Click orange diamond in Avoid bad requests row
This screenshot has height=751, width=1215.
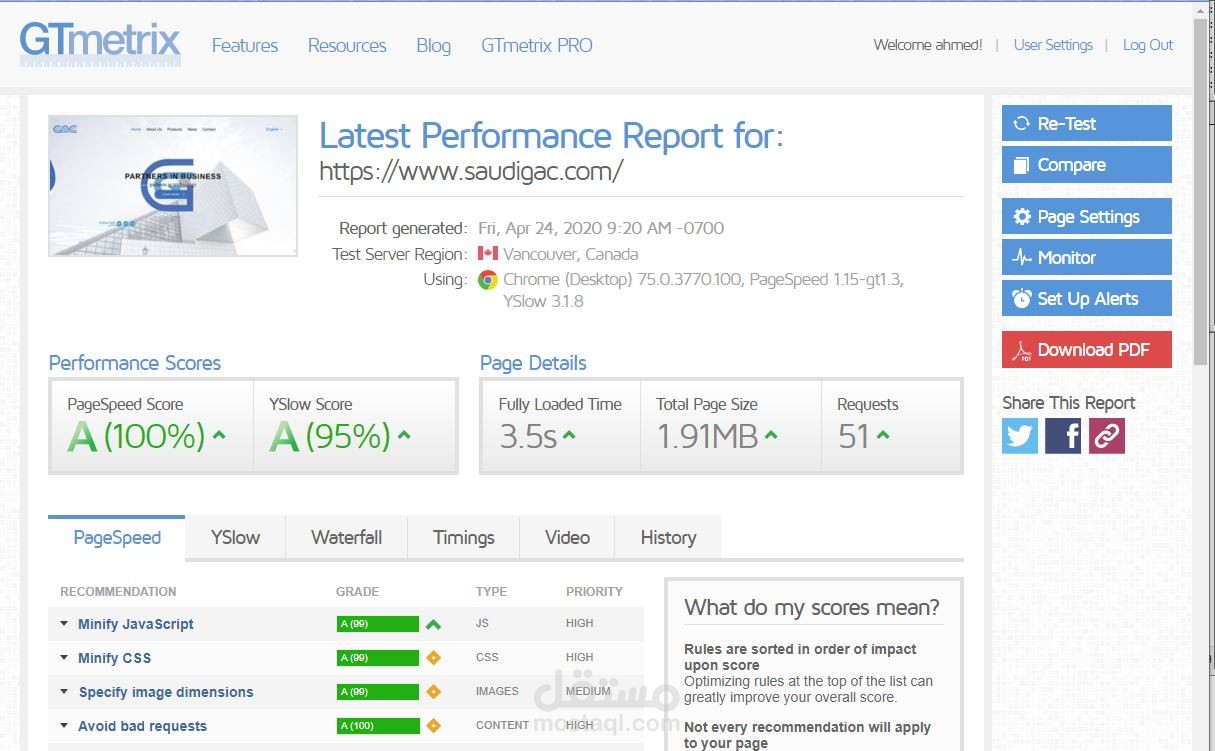coord(433,726)
